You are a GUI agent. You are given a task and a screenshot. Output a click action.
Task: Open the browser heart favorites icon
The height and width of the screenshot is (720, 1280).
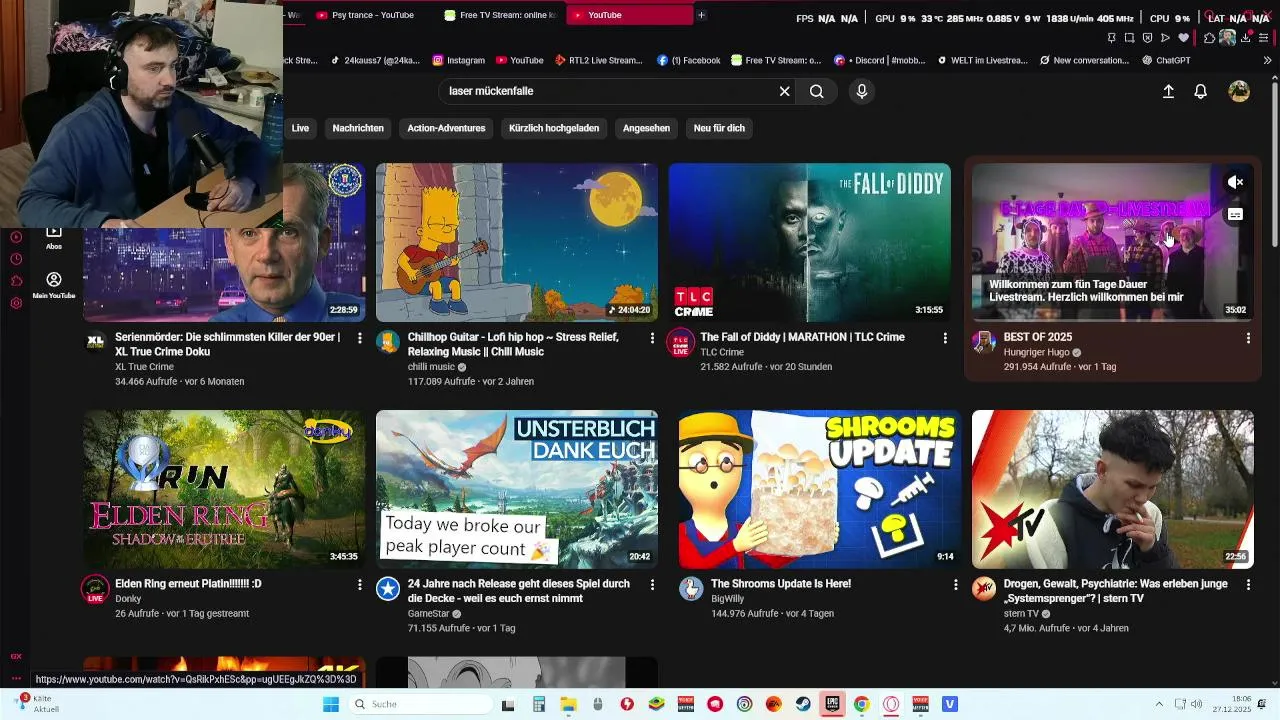tap(1184, 38)
